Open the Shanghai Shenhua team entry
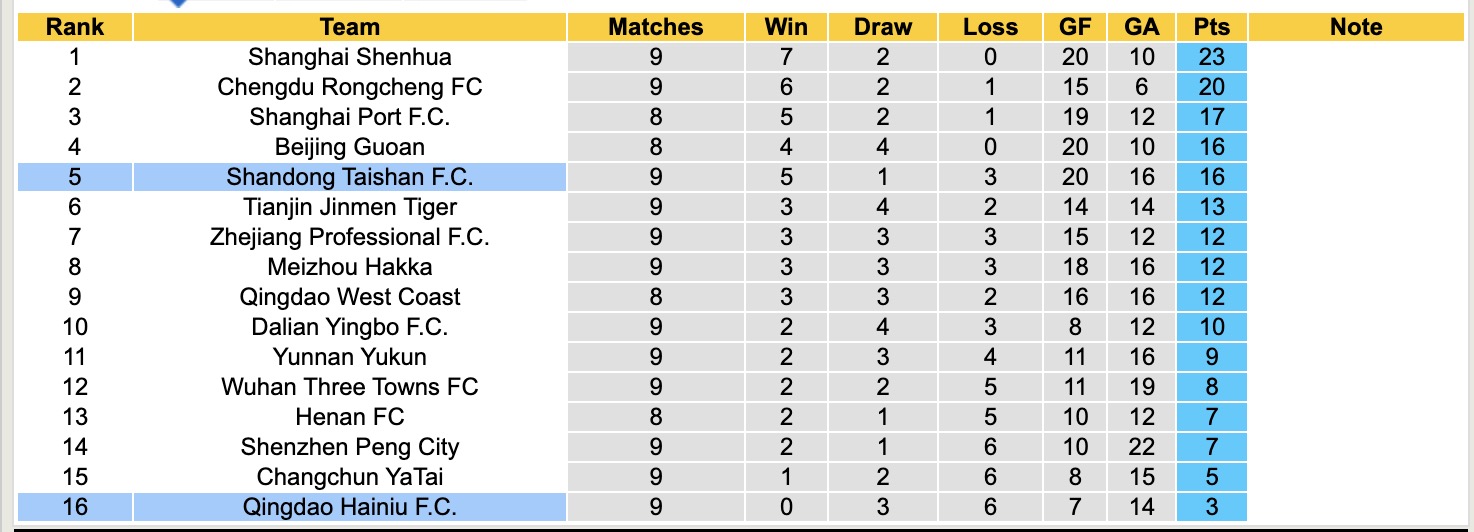Viewport: 1474px width, 532px height. point(350,57)
